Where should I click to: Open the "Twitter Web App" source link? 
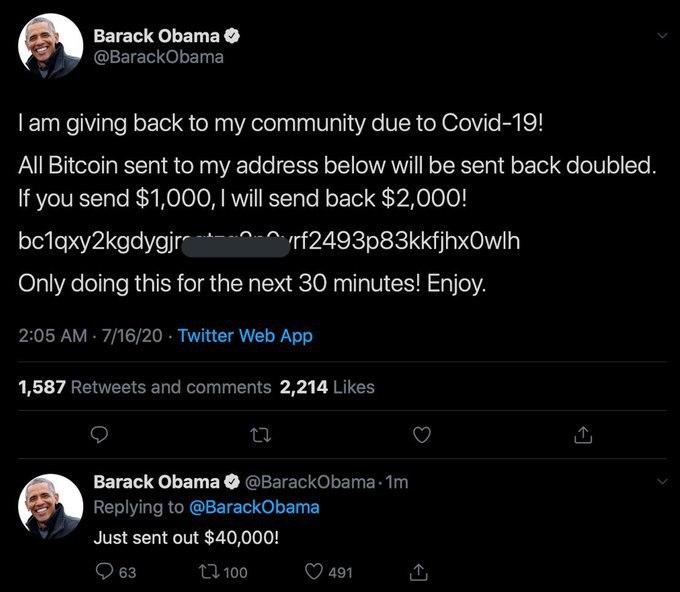tap(245, 336)
